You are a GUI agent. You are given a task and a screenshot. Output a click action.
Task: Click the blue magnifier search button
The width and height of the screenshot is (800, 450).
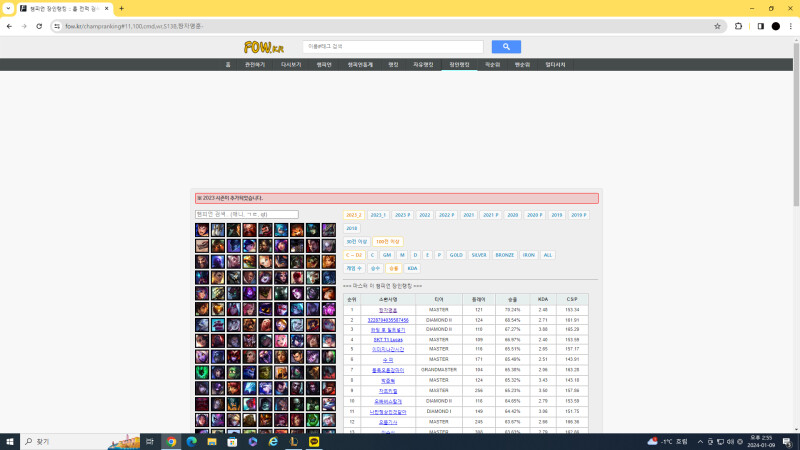point(506,47)
